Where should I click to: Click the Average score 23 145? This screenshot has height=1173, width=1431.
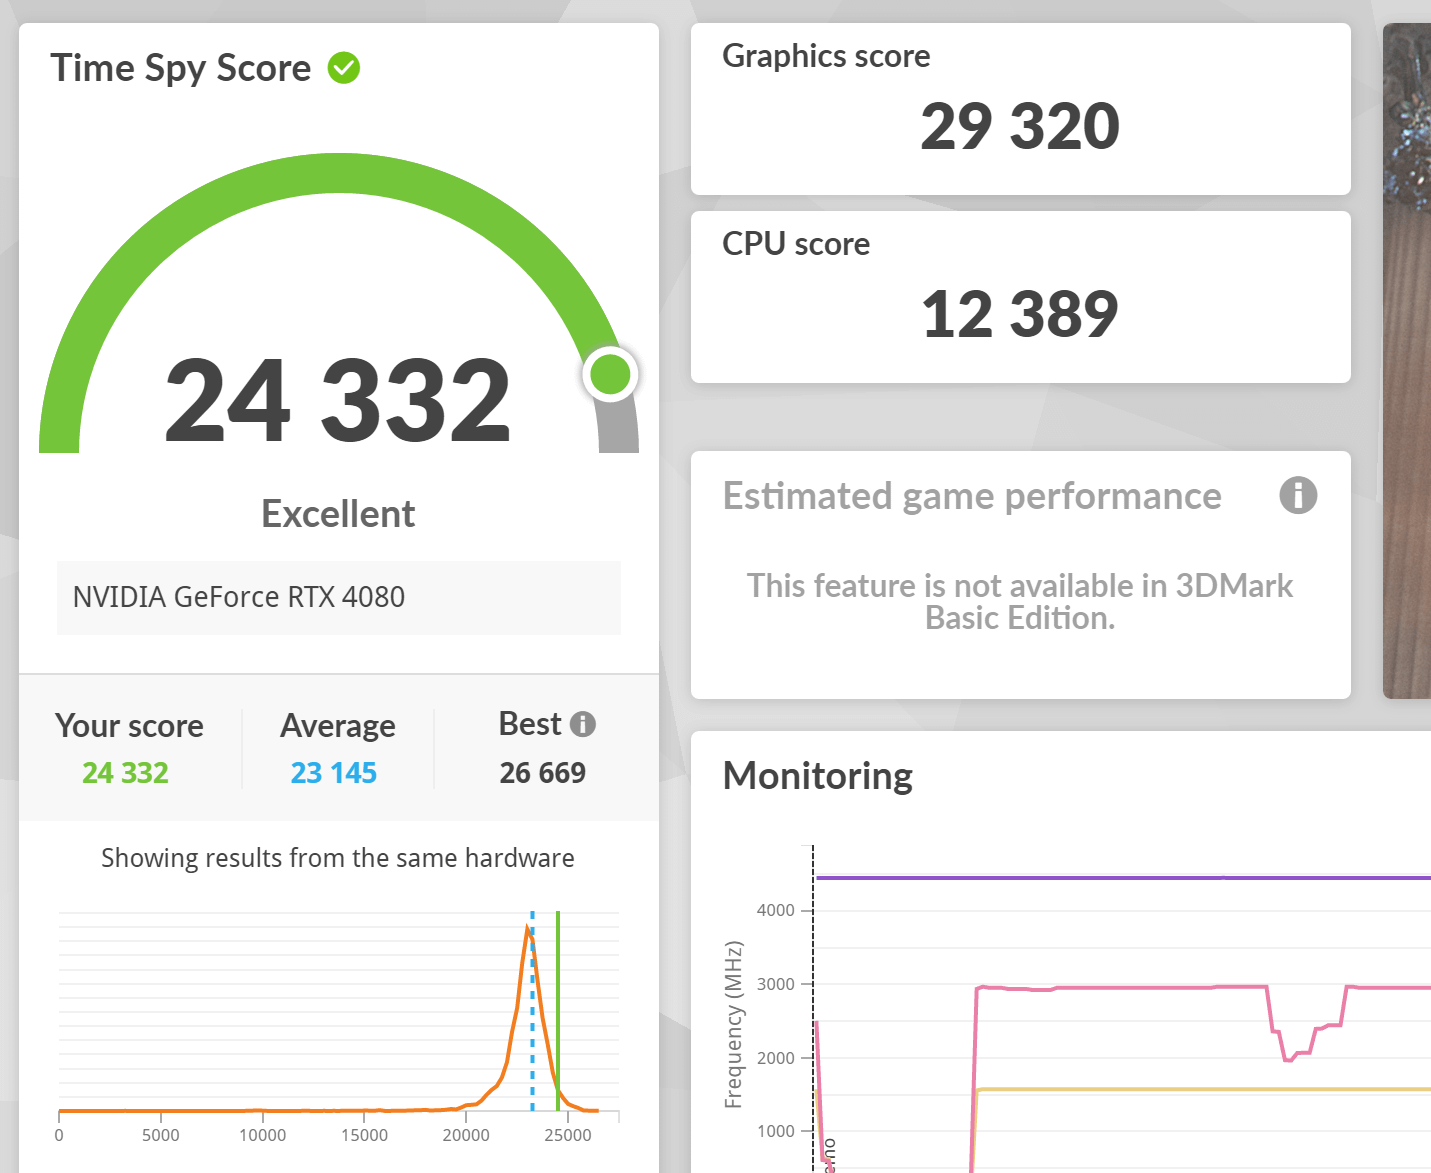tap(333, 773)
